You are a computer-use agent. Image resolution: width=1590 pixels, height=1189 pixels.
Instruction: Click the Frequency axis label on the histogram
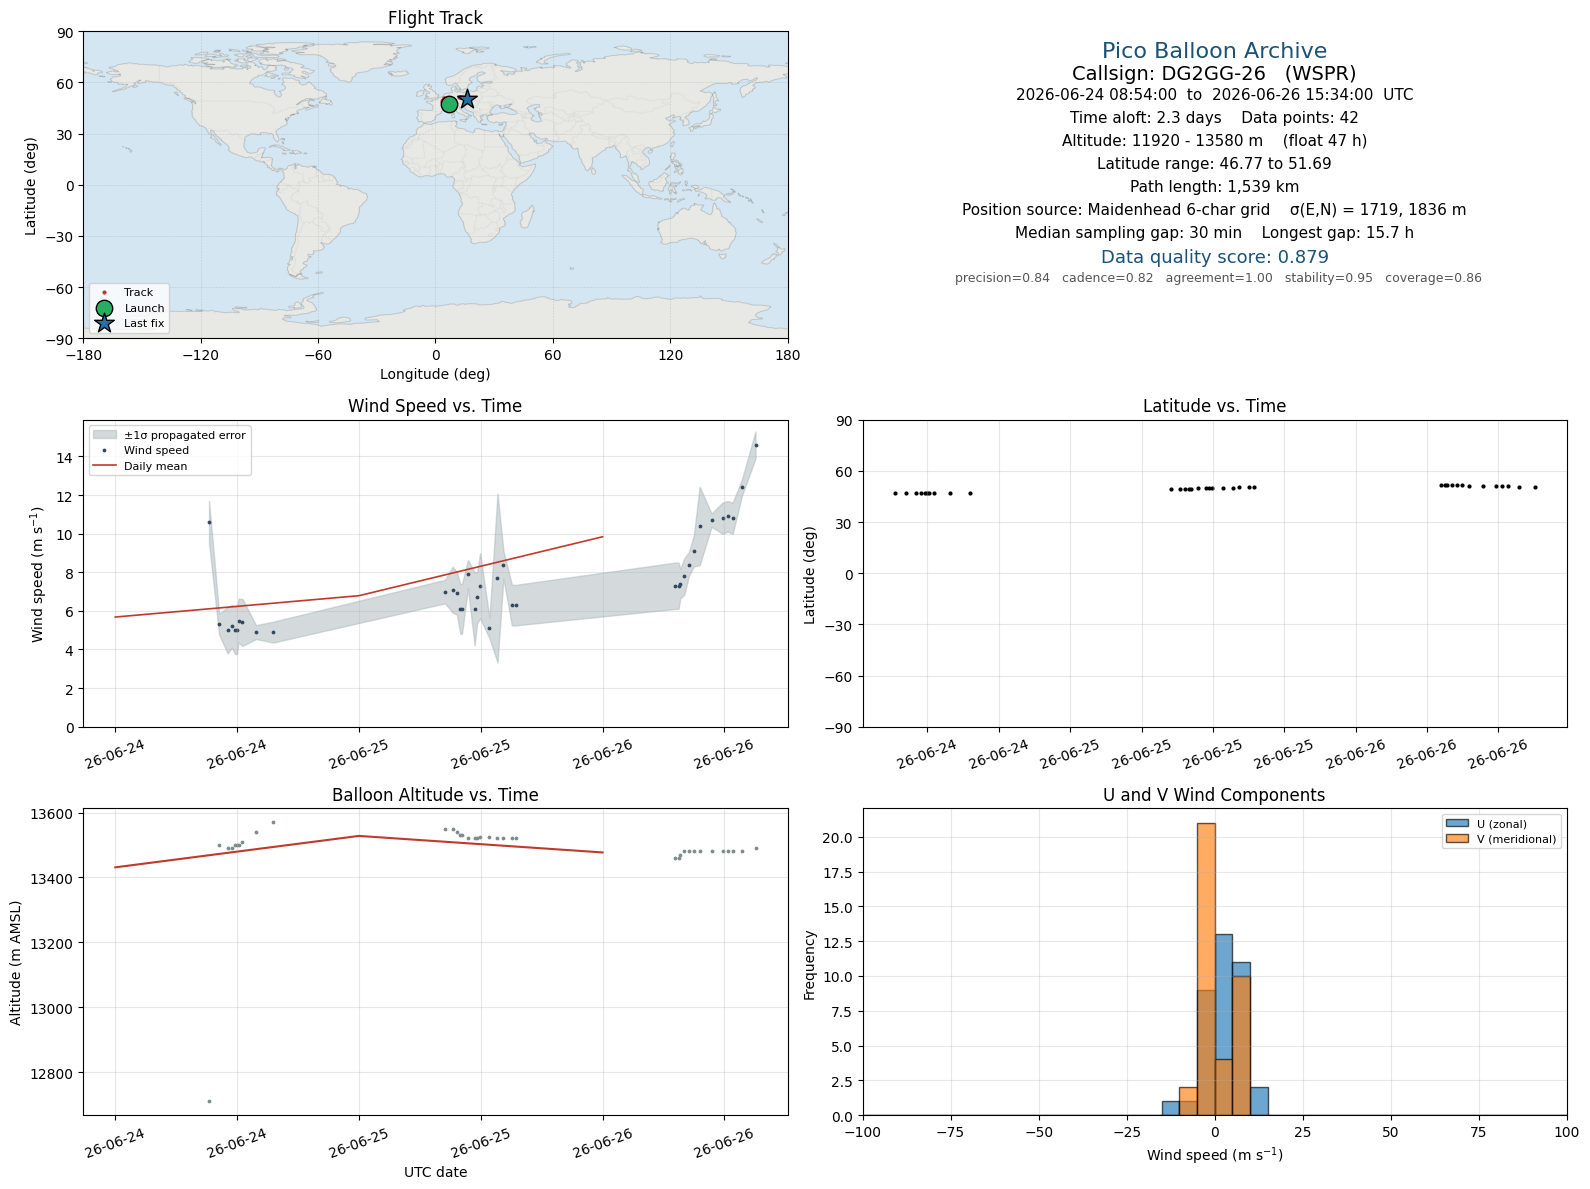810,965
